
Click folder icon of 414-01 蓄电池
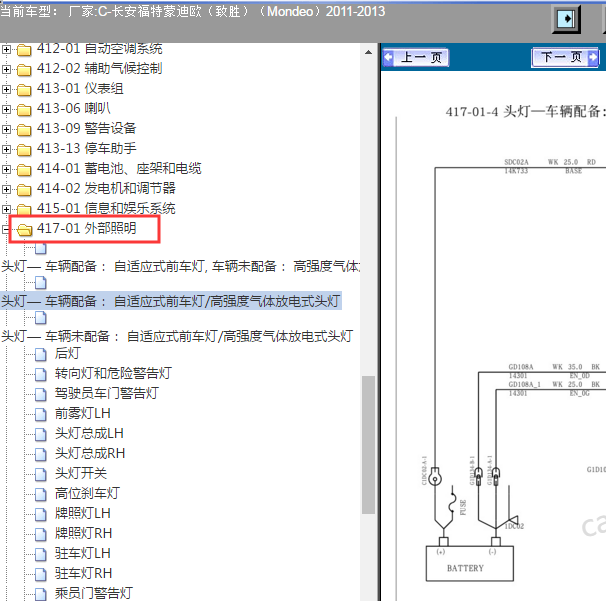(24, 170)
